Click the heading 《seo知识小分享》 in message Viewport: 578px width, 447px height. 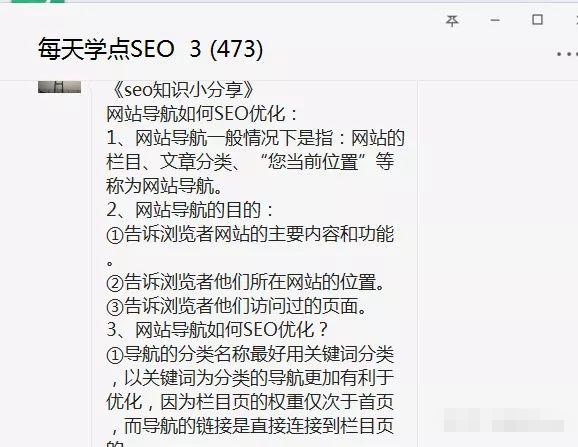pos(181,90)
